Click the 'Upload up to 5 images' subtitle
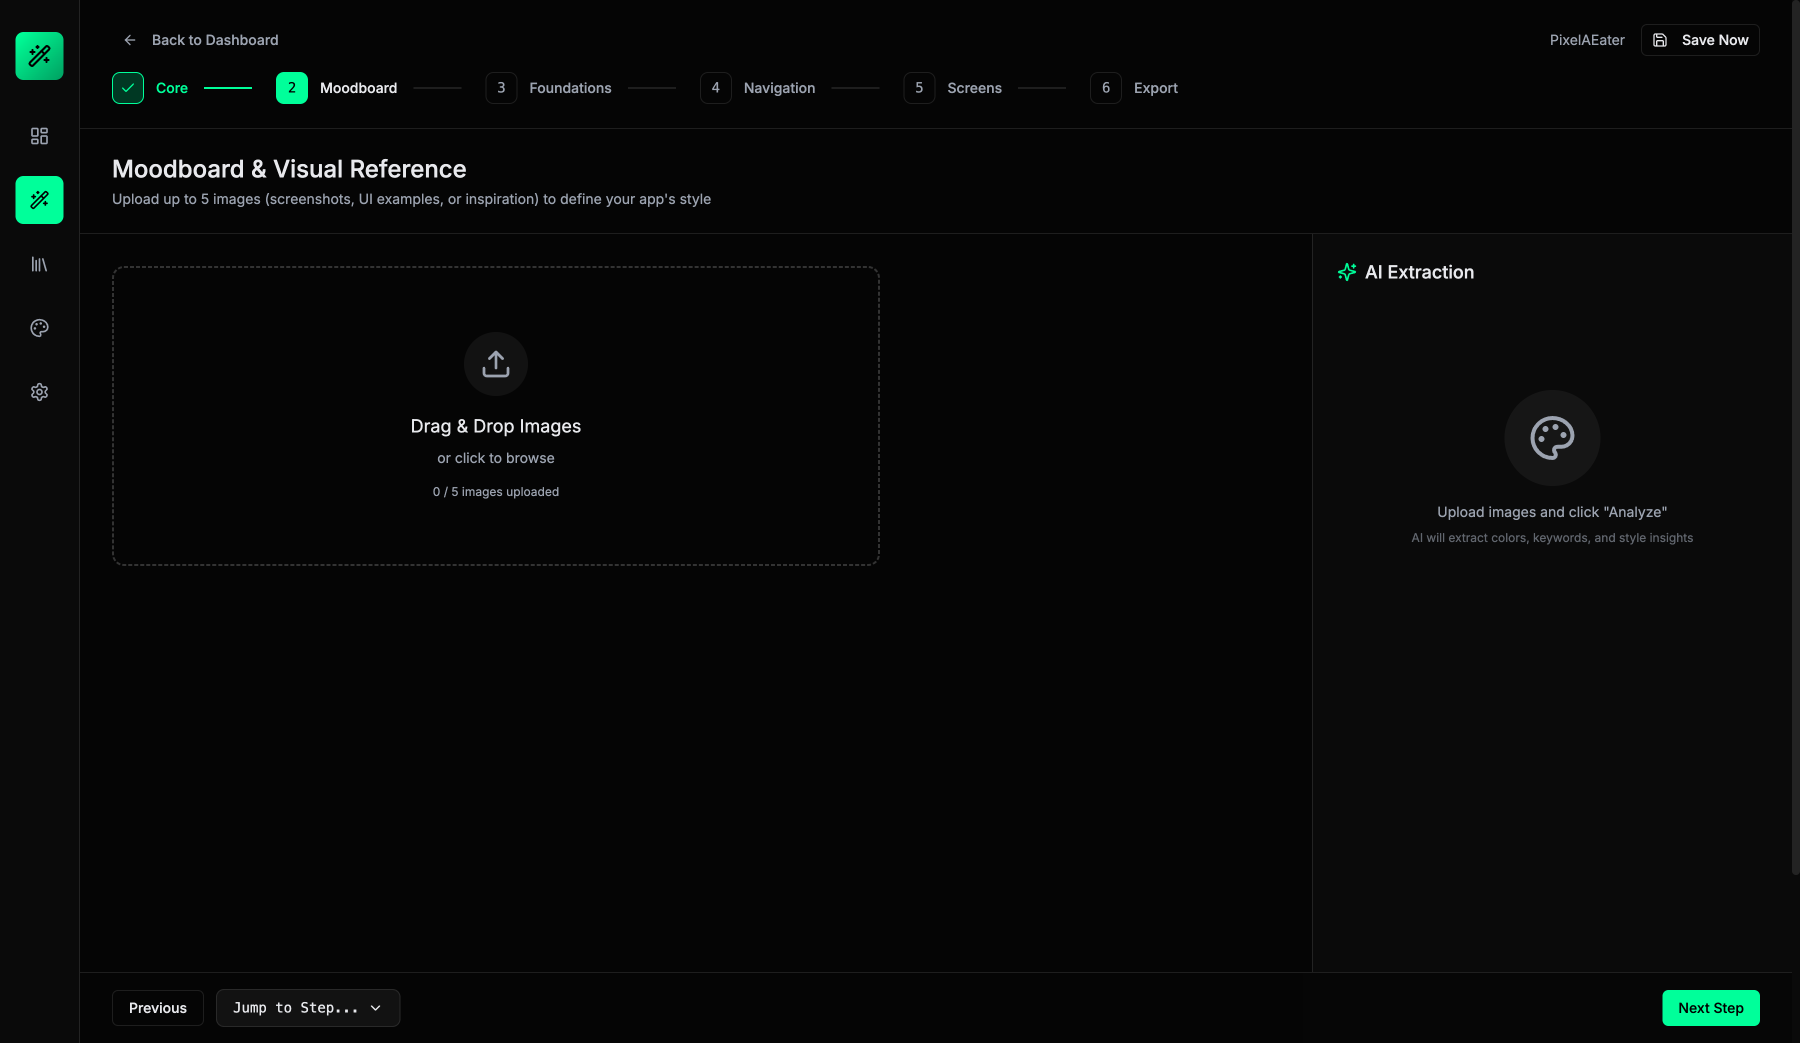 411,199
